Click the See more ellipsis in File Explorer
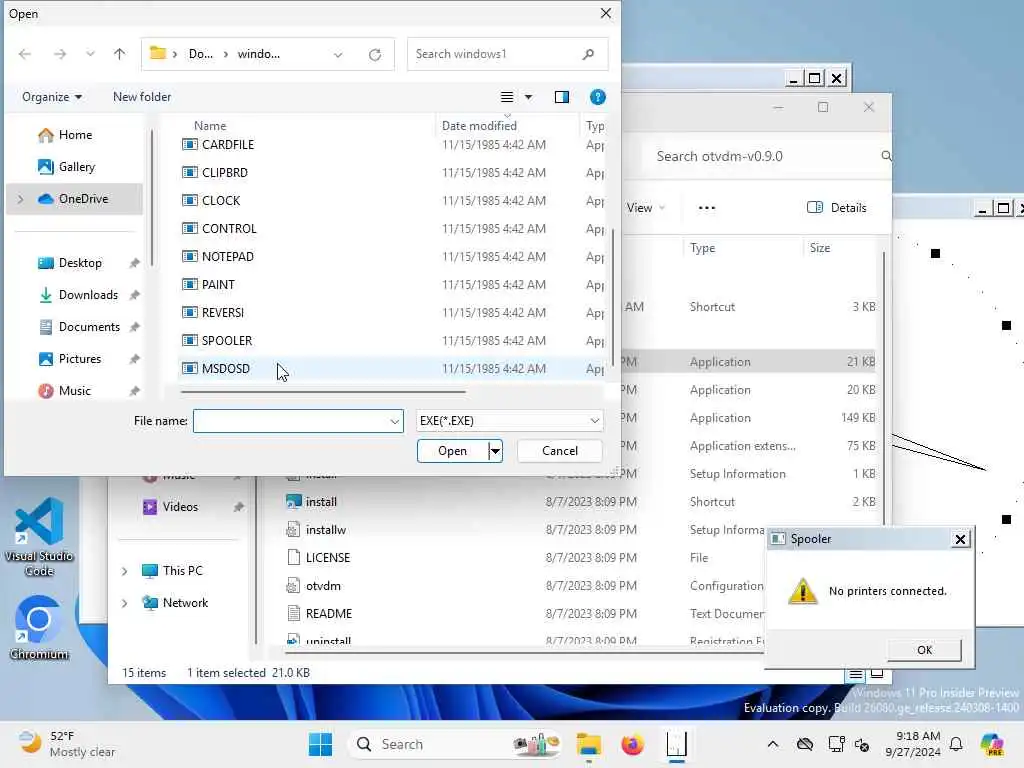Image resolution: width=1024 pixels, height=768 pixels. [707, 208]
